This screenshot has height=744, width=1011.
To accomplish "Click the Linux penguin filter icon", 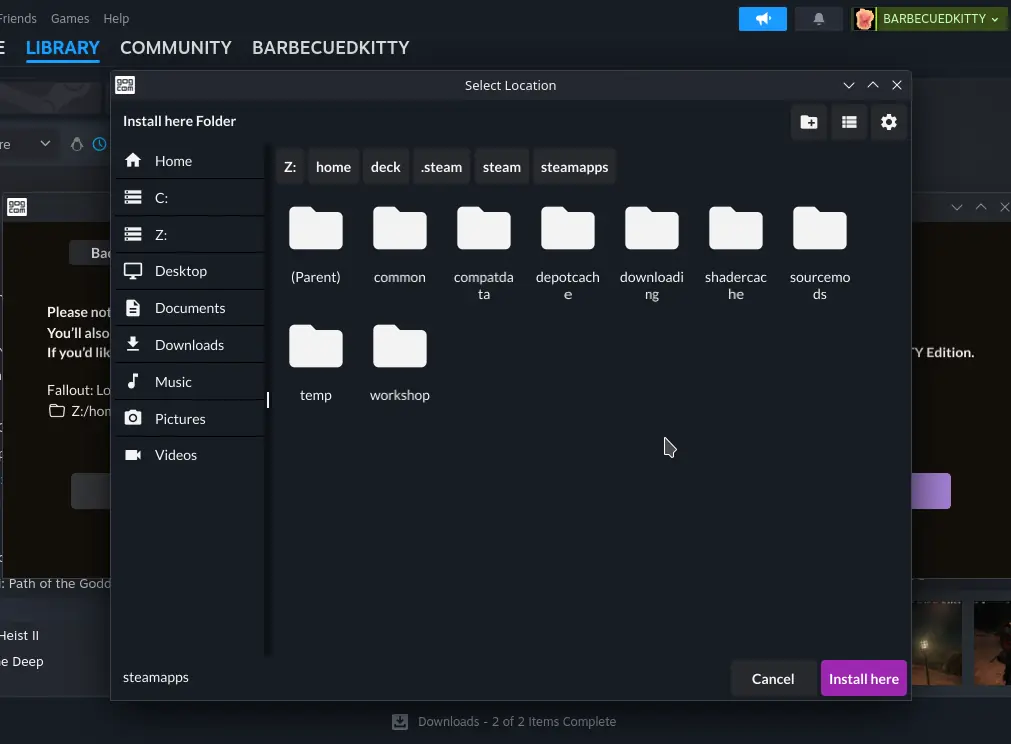I will pyautogui.click(x=77, y=144).
